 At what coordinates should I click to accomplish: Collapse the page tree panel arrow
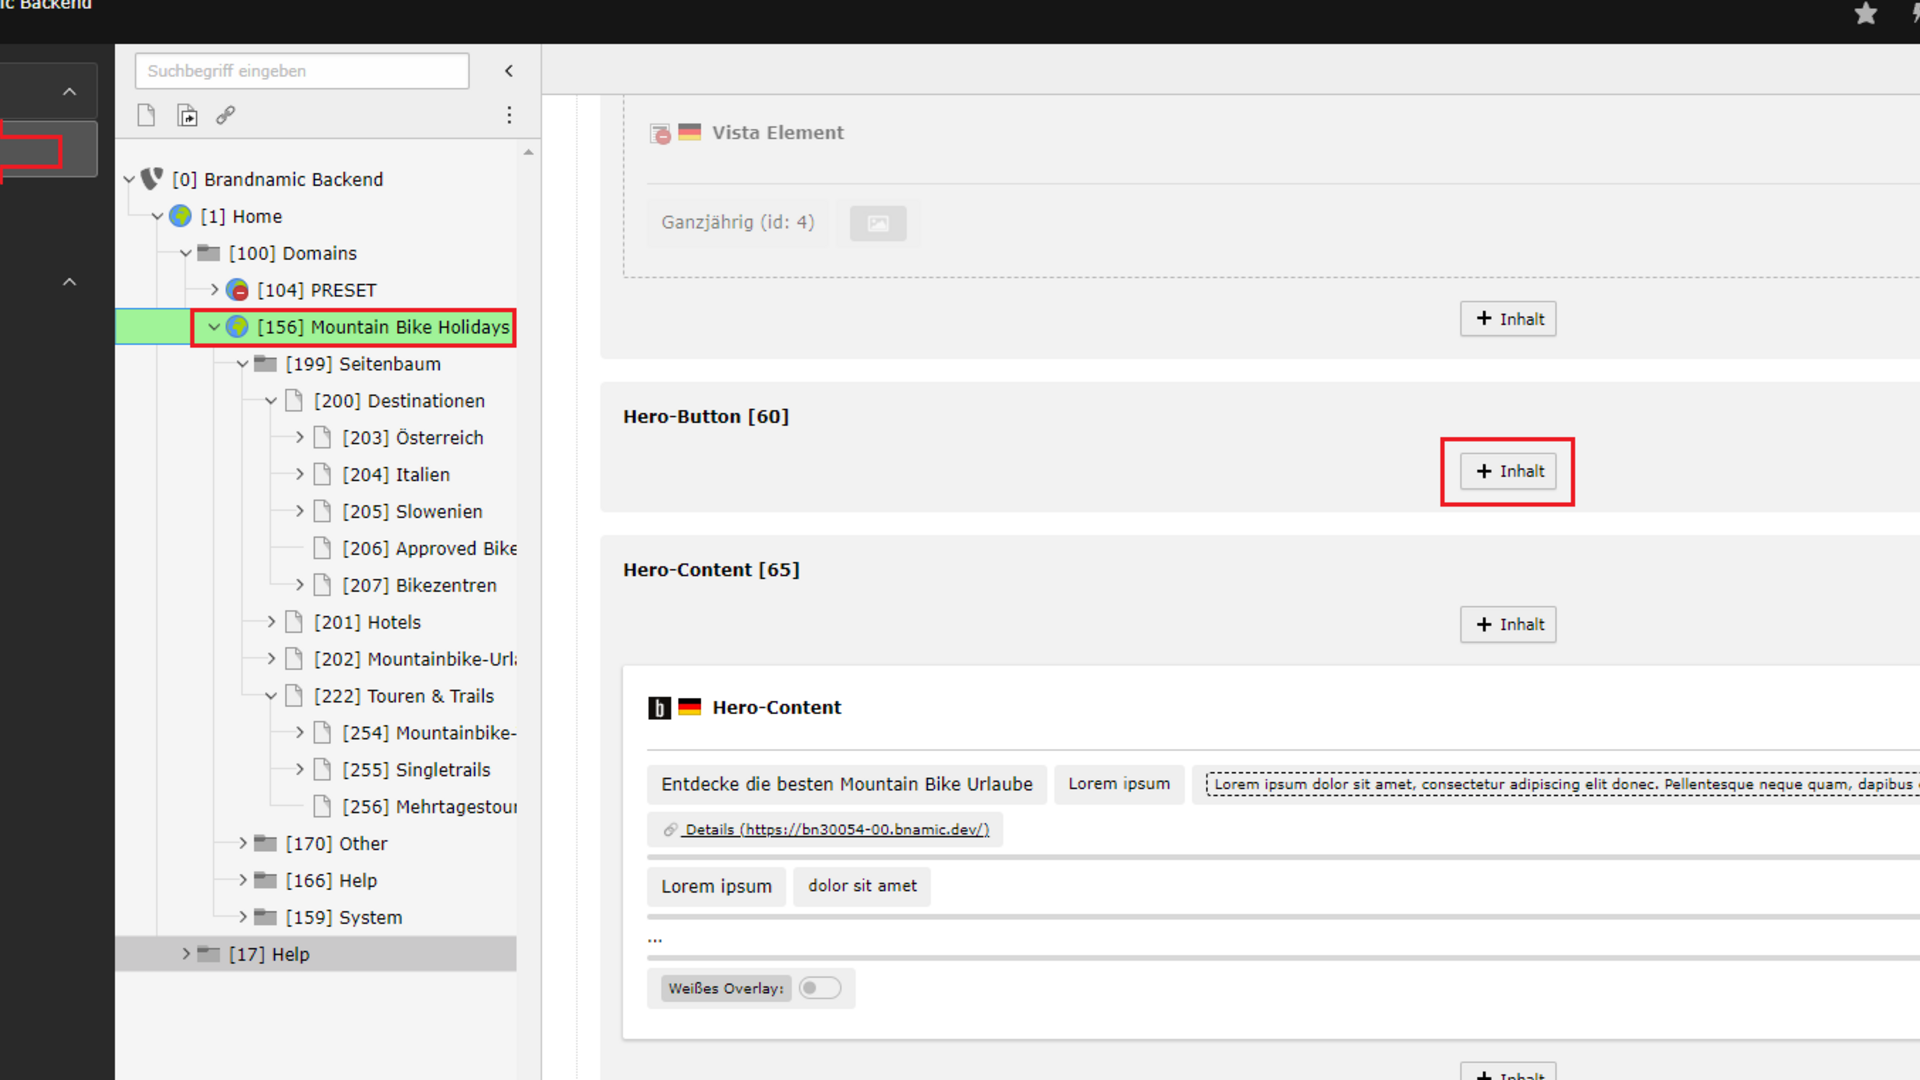(x=509, y=71)
